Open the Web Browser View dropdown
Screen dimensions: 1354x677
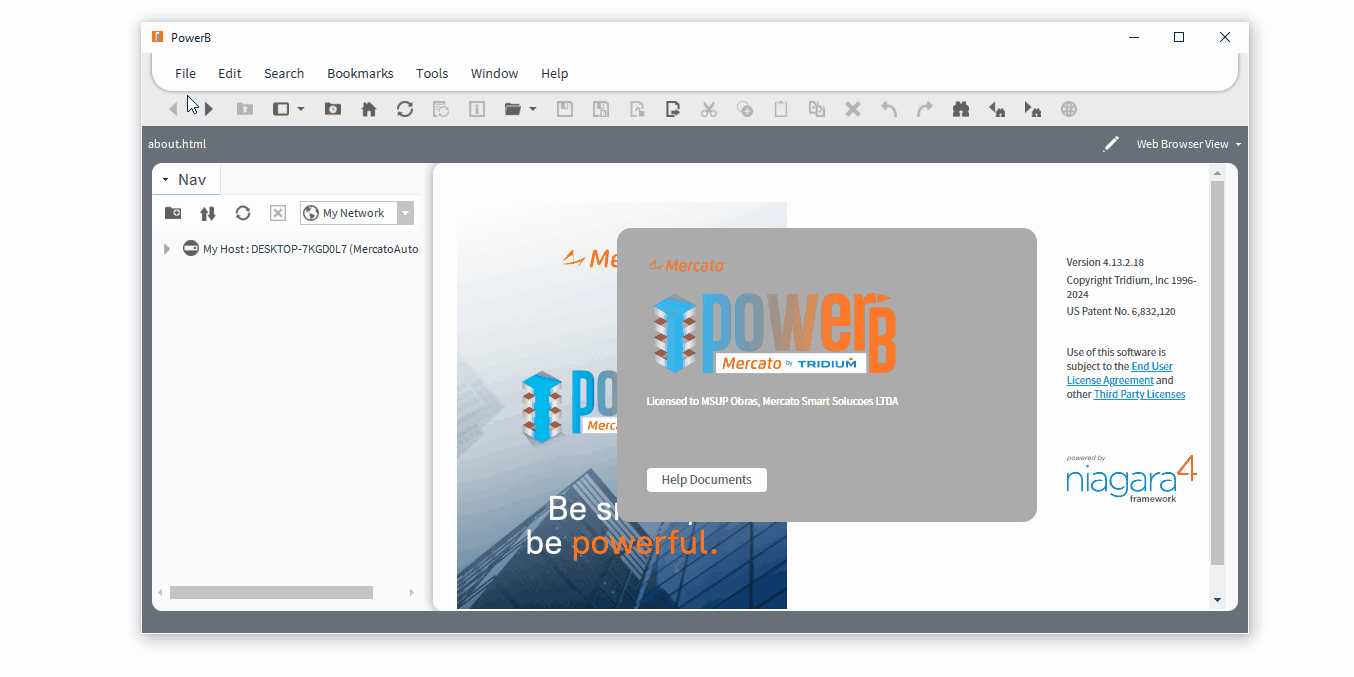1189,144
